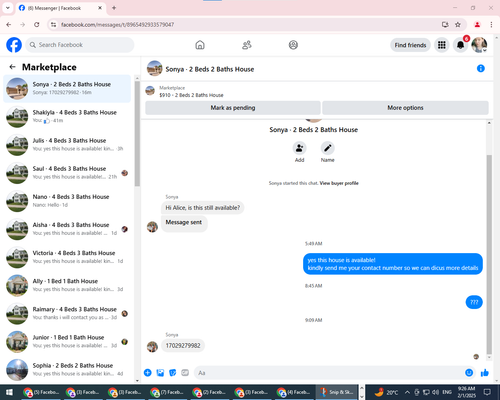The image size is (500, 400).
Task: Click the address bar URL
Action: tap(118, 24)
